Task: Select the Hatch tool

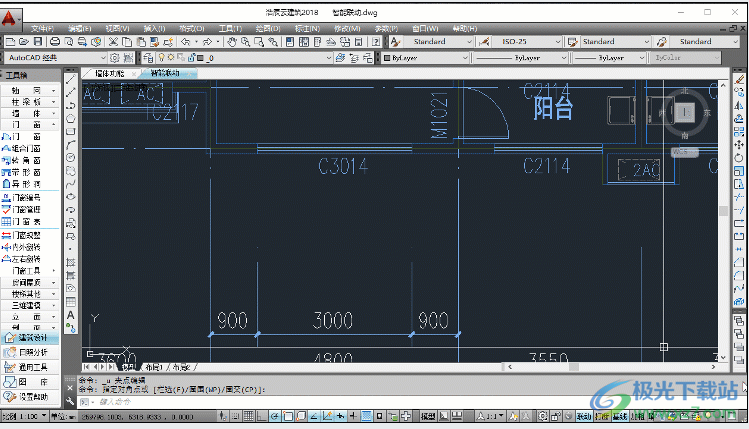Action: (71, 262)
